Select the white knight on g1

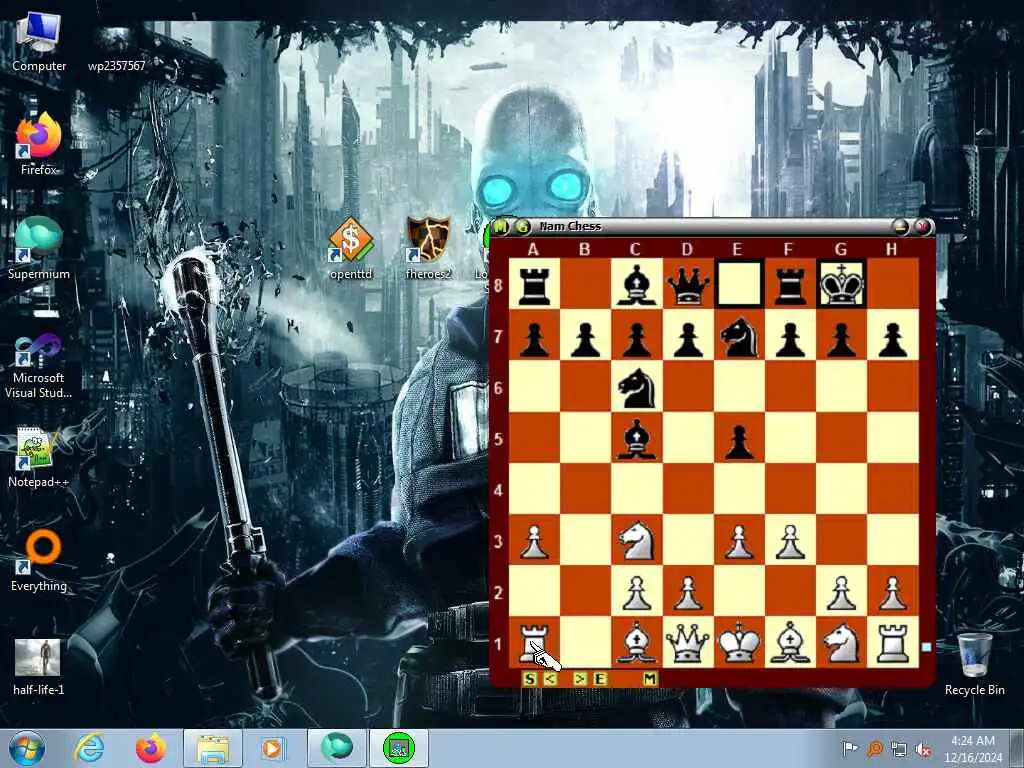841,643
